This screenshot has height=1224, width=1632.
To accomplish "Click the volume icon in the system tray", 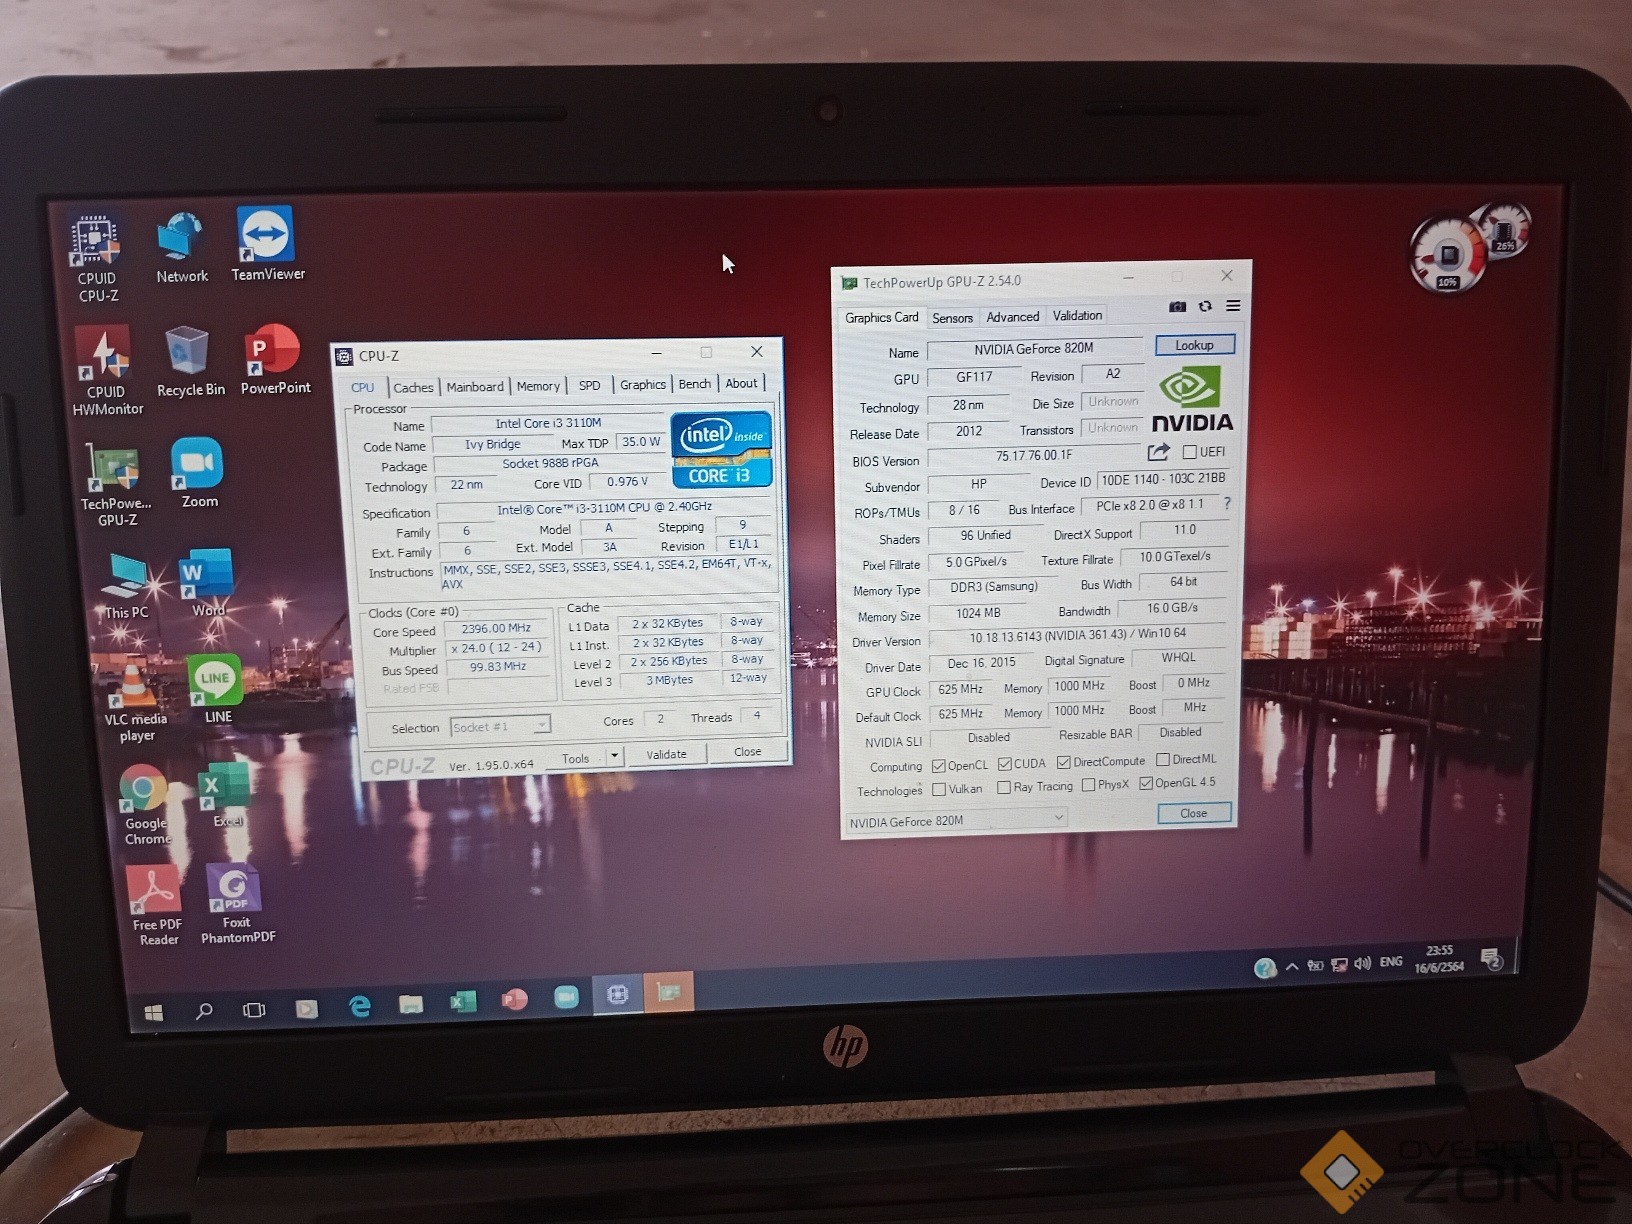I will coord(1362,963).
